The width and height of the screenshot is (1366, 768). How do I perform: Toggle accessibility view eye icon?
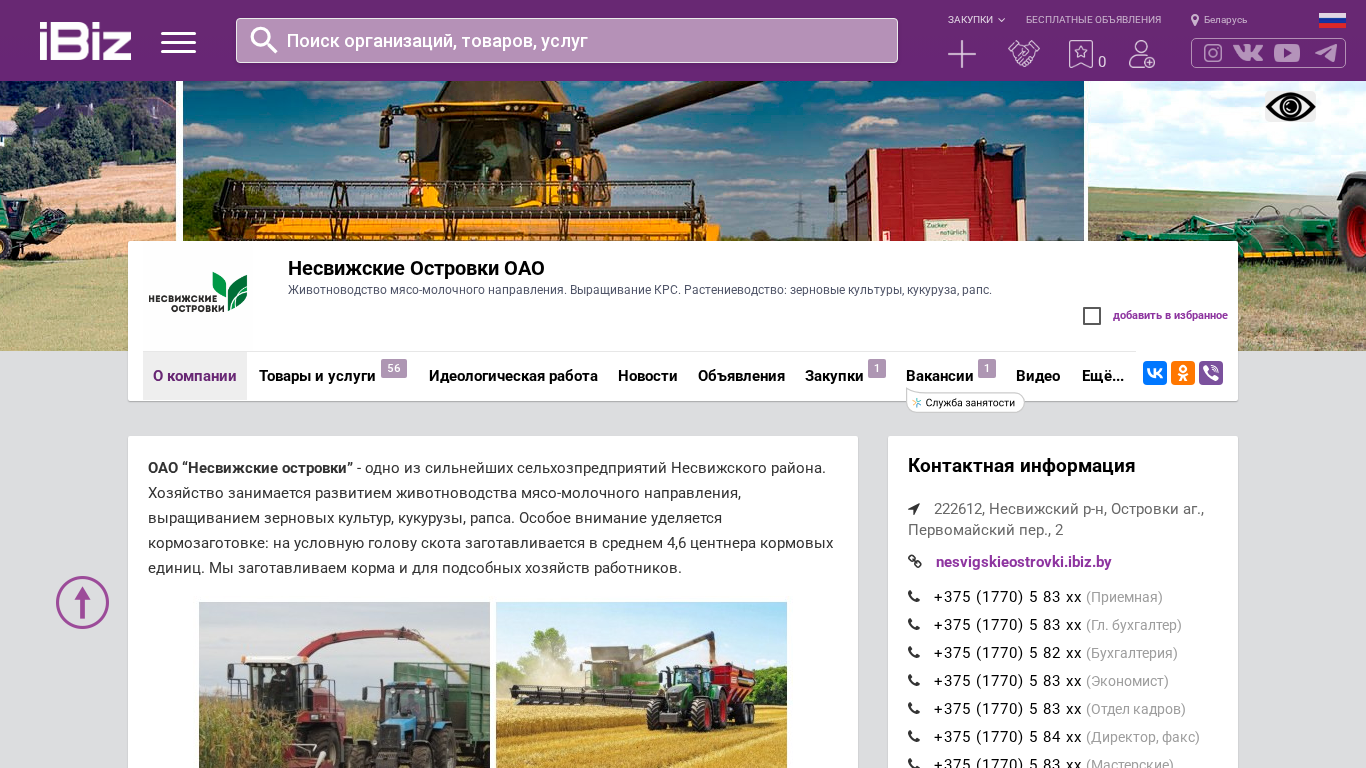(1290, 106)
